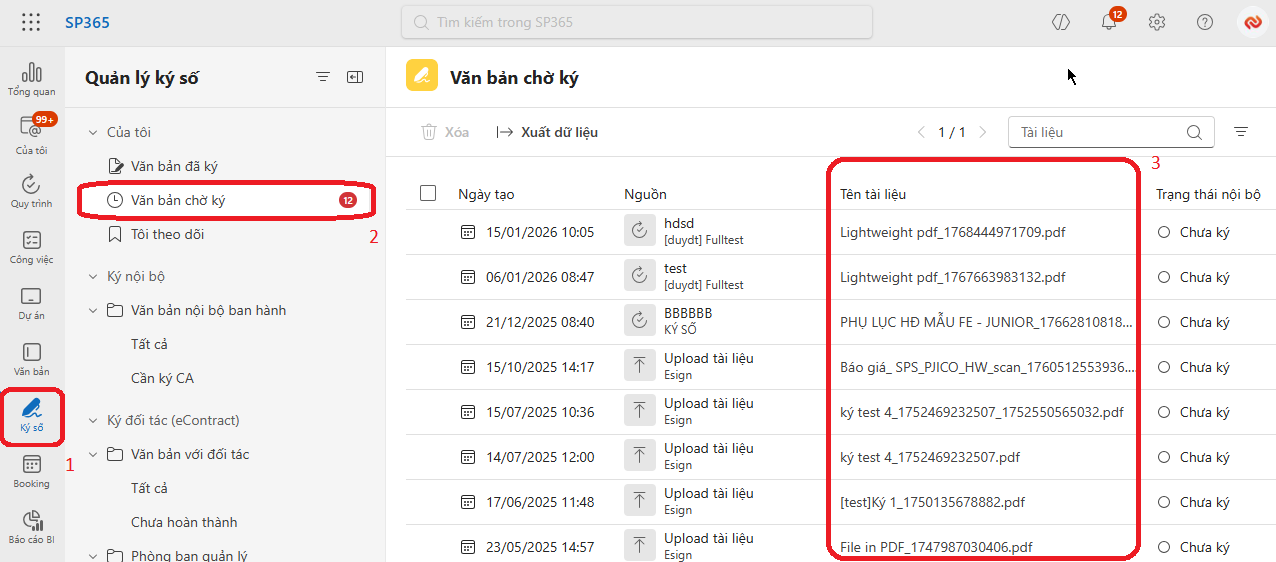This screenshot has width=1276, height=562.
Task: Click the Xuất dữ liệu button
Action: pyautogui.click(x=548, y=132)
